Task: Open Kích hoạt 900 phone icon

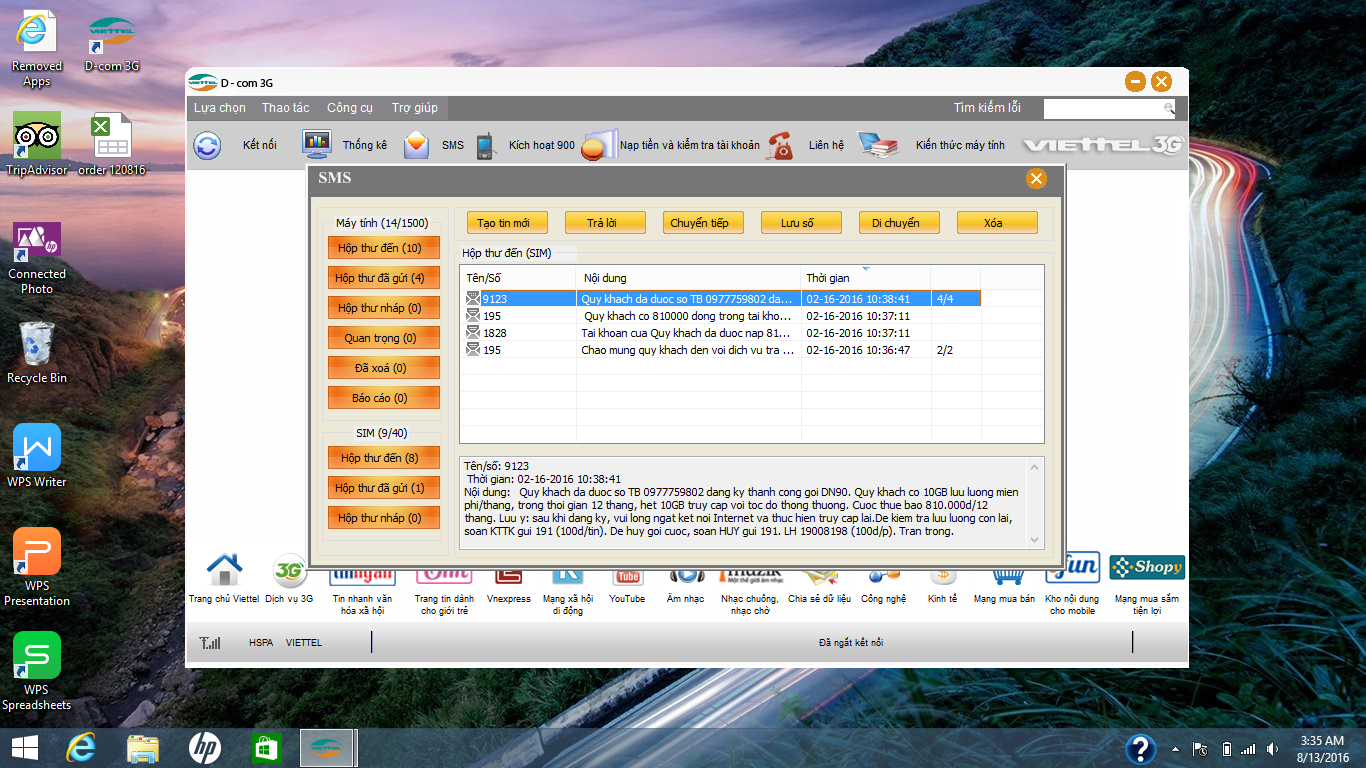Action: (x=485, y=146)
